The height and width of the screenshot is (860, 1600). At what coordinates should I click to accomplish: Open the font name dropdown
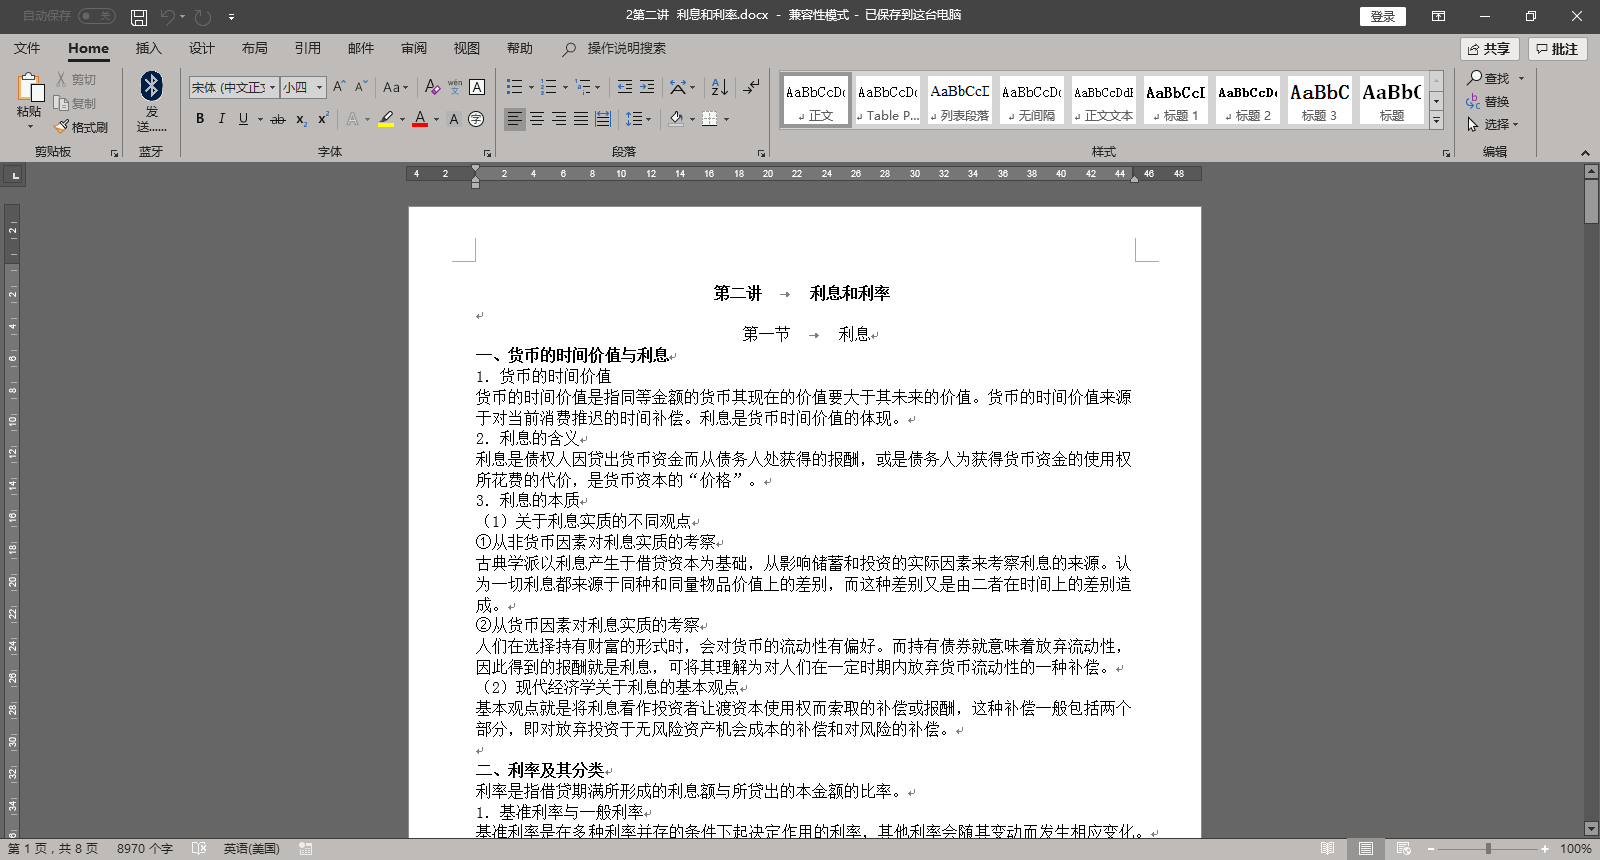pyautogui.click(x=273, y=88)
